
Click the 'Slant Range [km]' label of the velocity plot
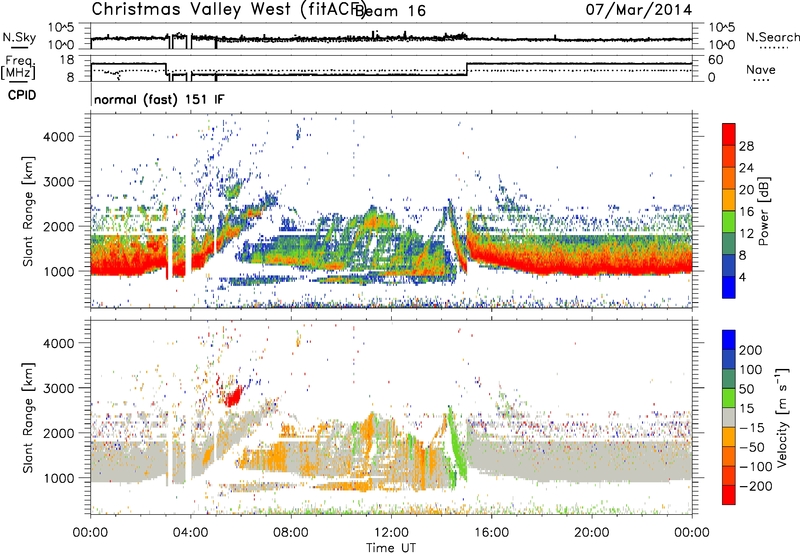[29, 418]
